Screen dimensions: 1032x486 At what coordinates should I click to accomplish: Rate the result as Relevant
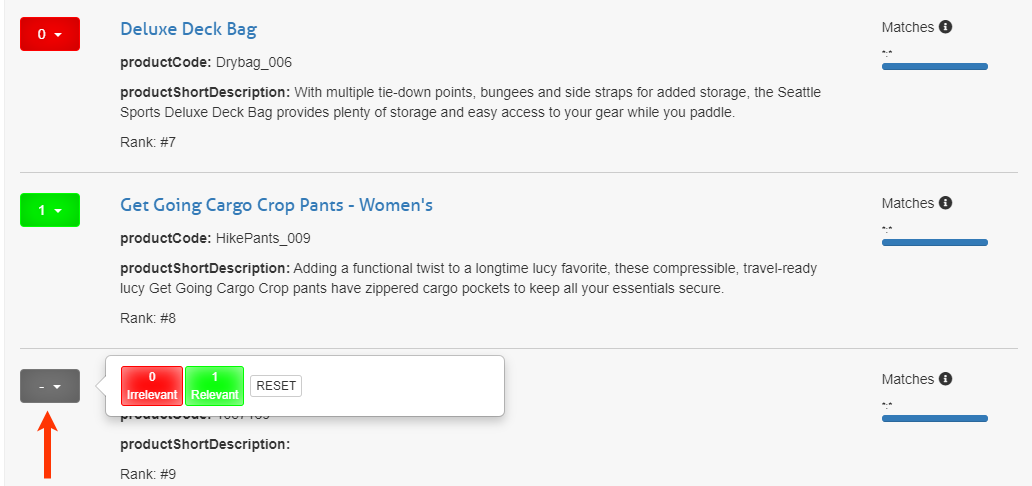[215, 385]
